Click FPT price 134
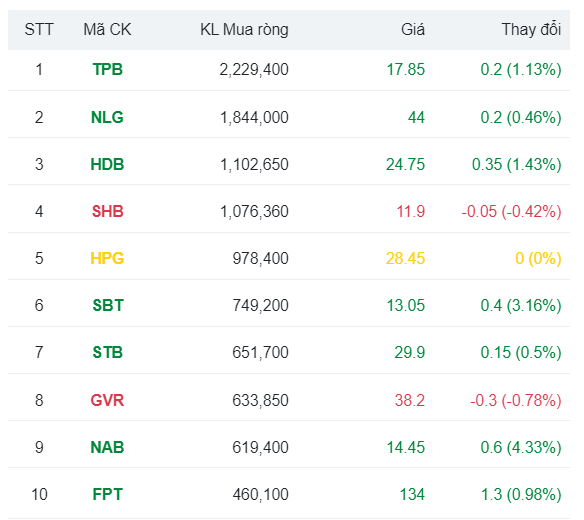 [x=412, y=494]
